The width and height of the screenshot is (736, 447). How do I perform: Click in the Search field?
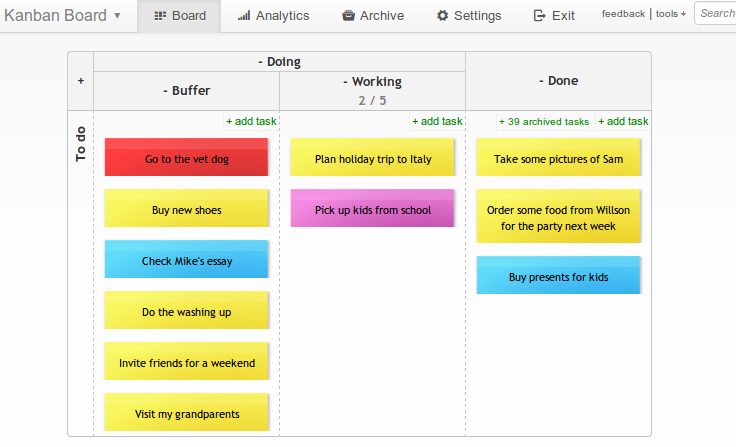click(x=716, y=14)
